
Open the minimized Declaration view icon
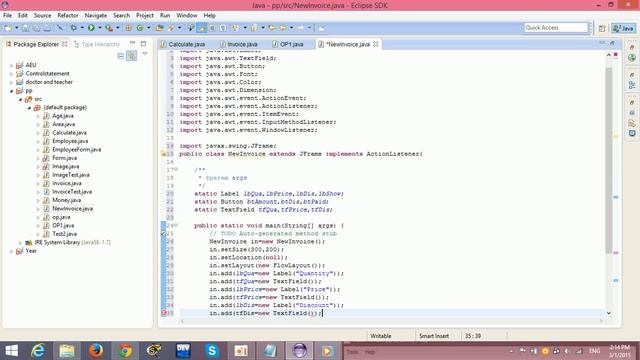(632, 123)
